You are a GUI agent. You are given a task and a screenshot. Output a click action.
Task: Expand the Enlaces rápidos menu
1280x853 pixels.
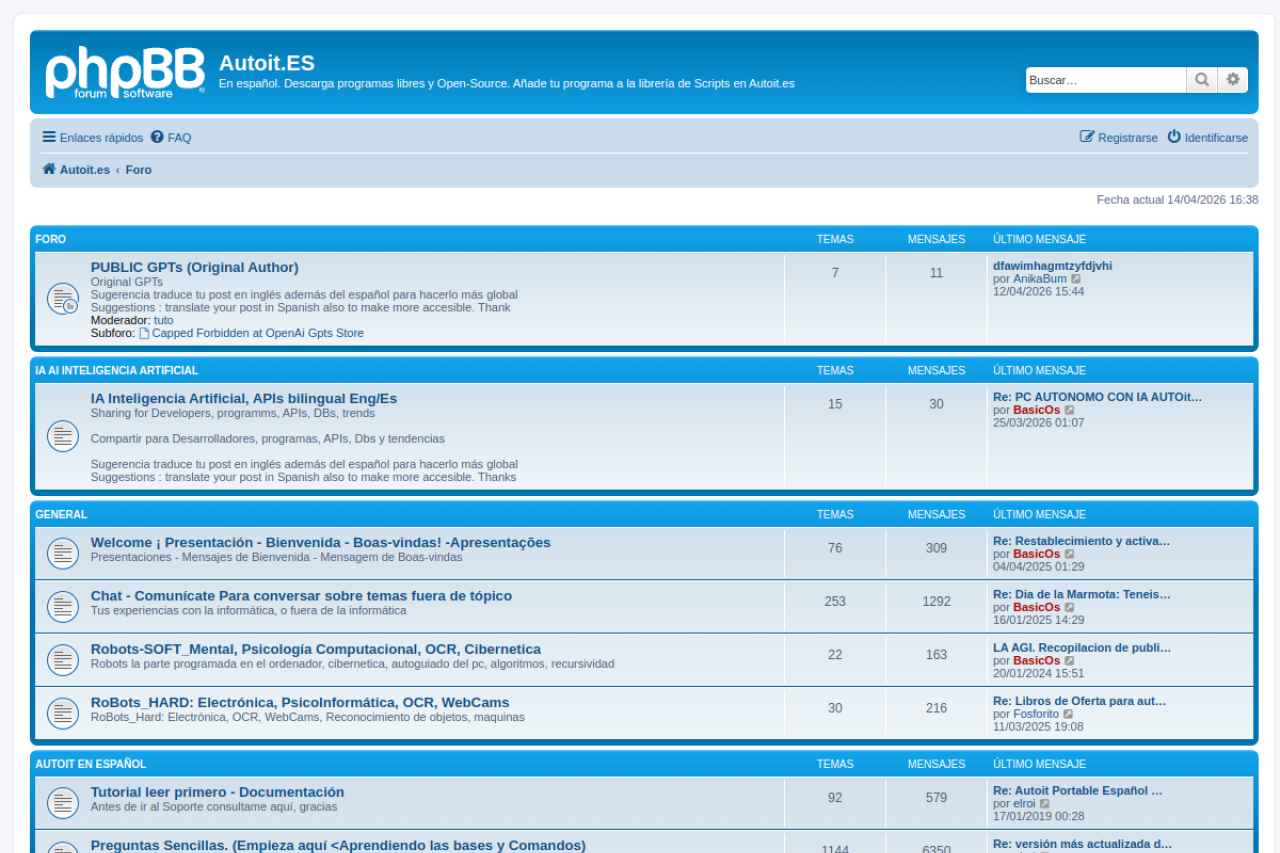(92, 138)
